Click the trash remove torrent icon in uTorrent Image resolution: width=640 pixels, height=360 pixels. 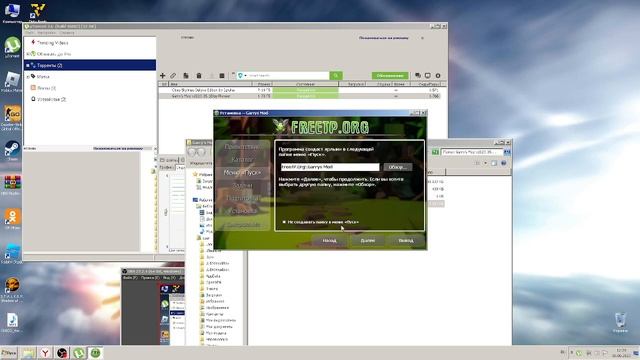pyautogui.click(x=199, y=76)
